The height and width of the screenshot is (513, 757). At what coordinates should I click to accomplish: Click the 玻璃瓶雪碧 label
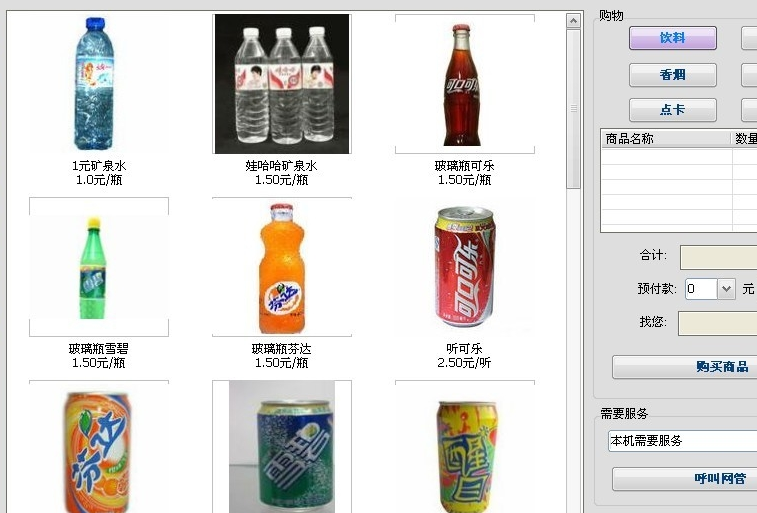coord(98,349)
